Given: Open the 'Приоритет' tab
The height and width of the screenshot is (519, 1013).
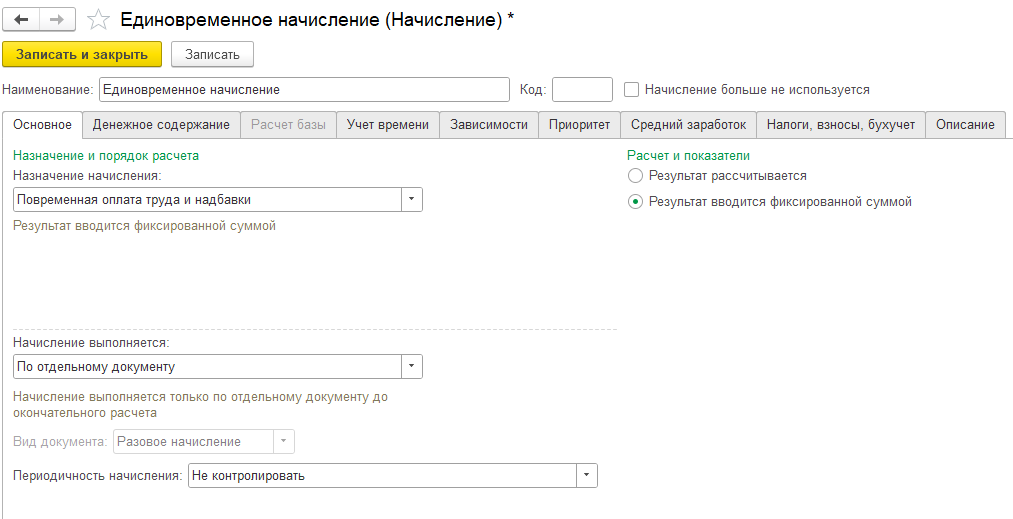Looking at the screenshot, I should [580, 125].
